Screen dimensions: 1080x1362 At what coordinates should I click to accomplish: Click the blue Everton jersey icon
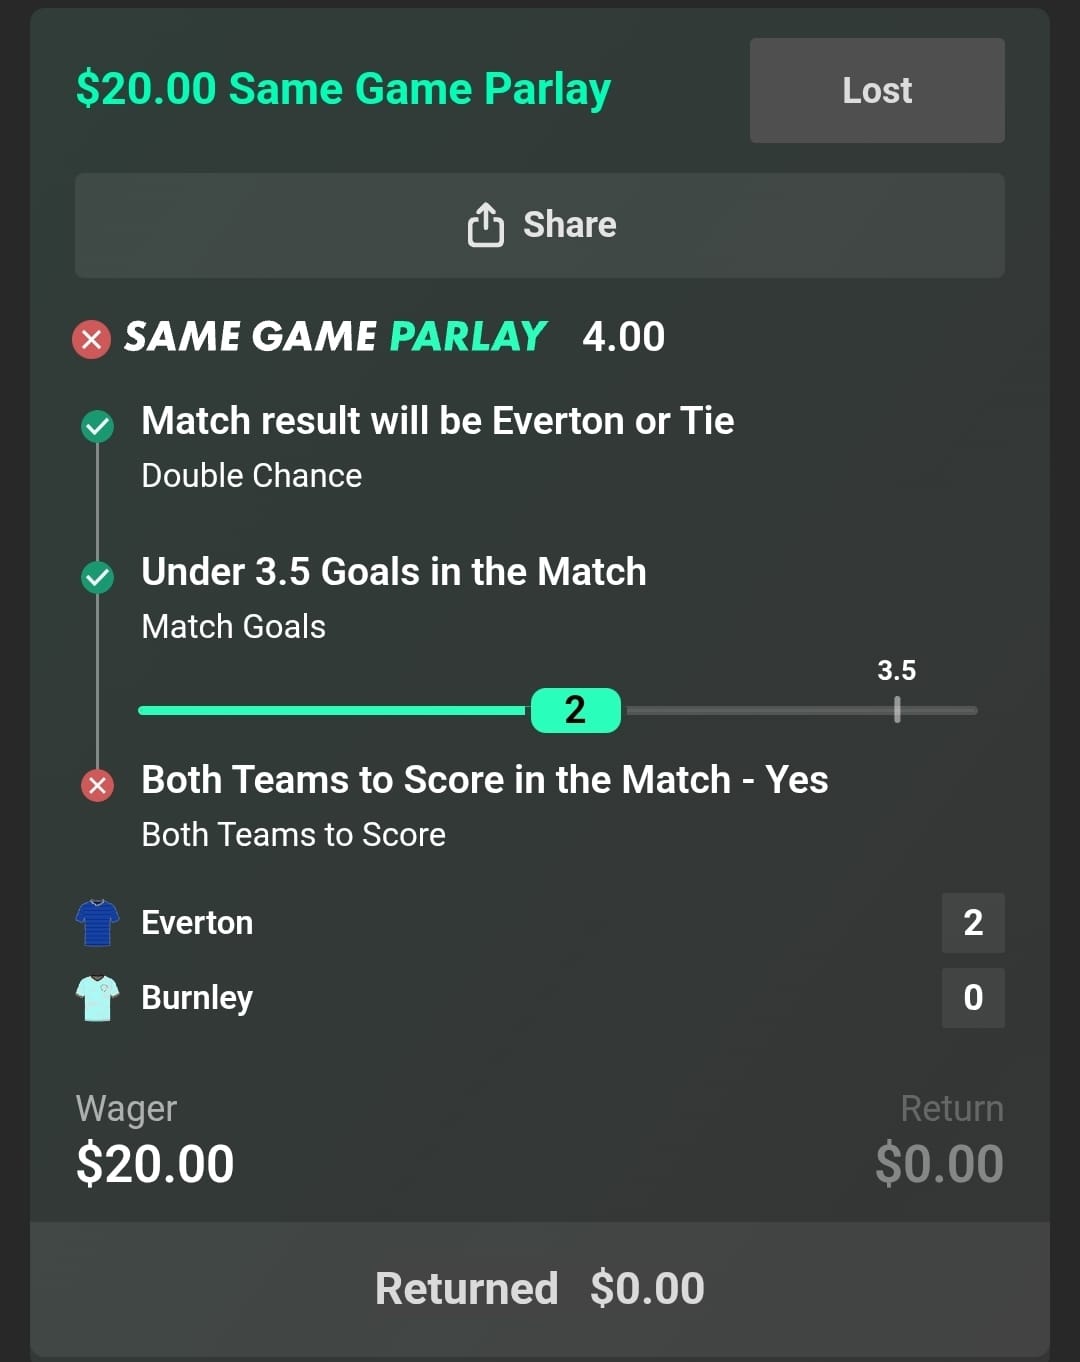(97, 922)
